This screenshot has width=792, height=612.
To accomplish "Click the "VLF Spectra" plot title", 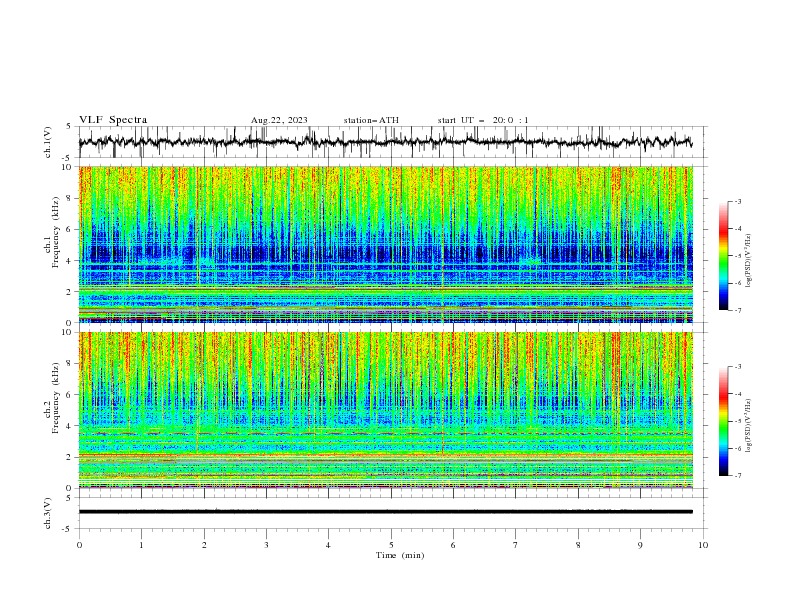I will [113, 120].
